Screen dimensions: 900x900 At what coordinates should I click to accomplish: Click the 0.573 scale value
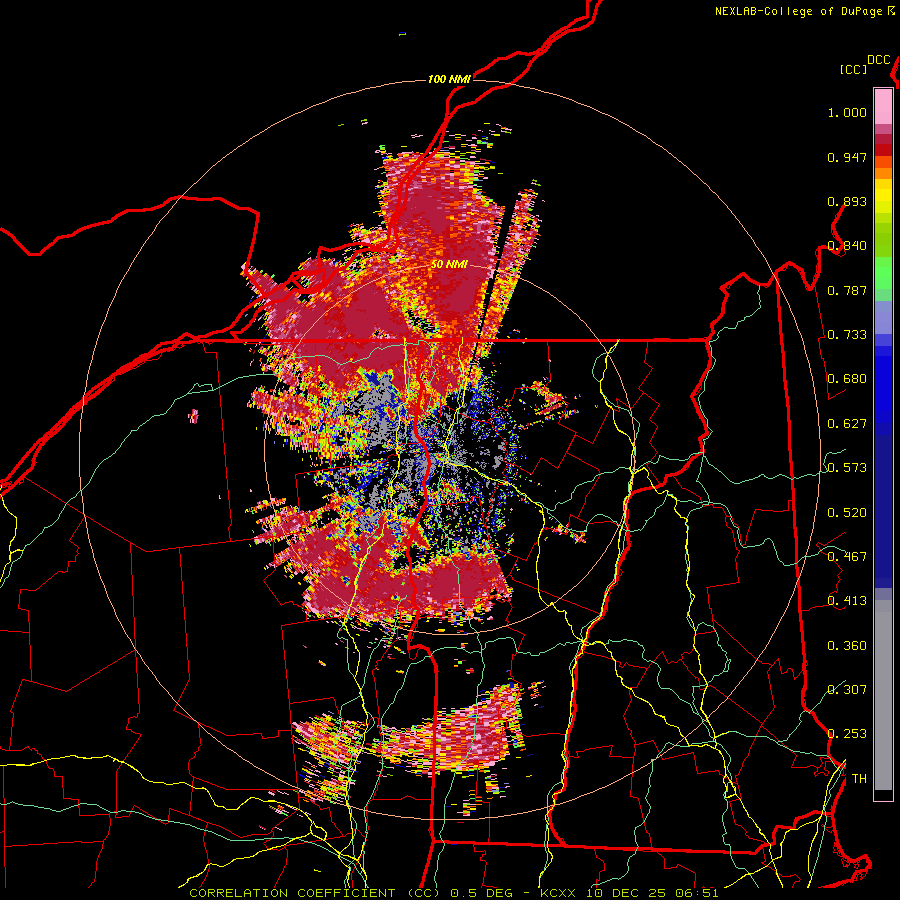tap(847, 468)
